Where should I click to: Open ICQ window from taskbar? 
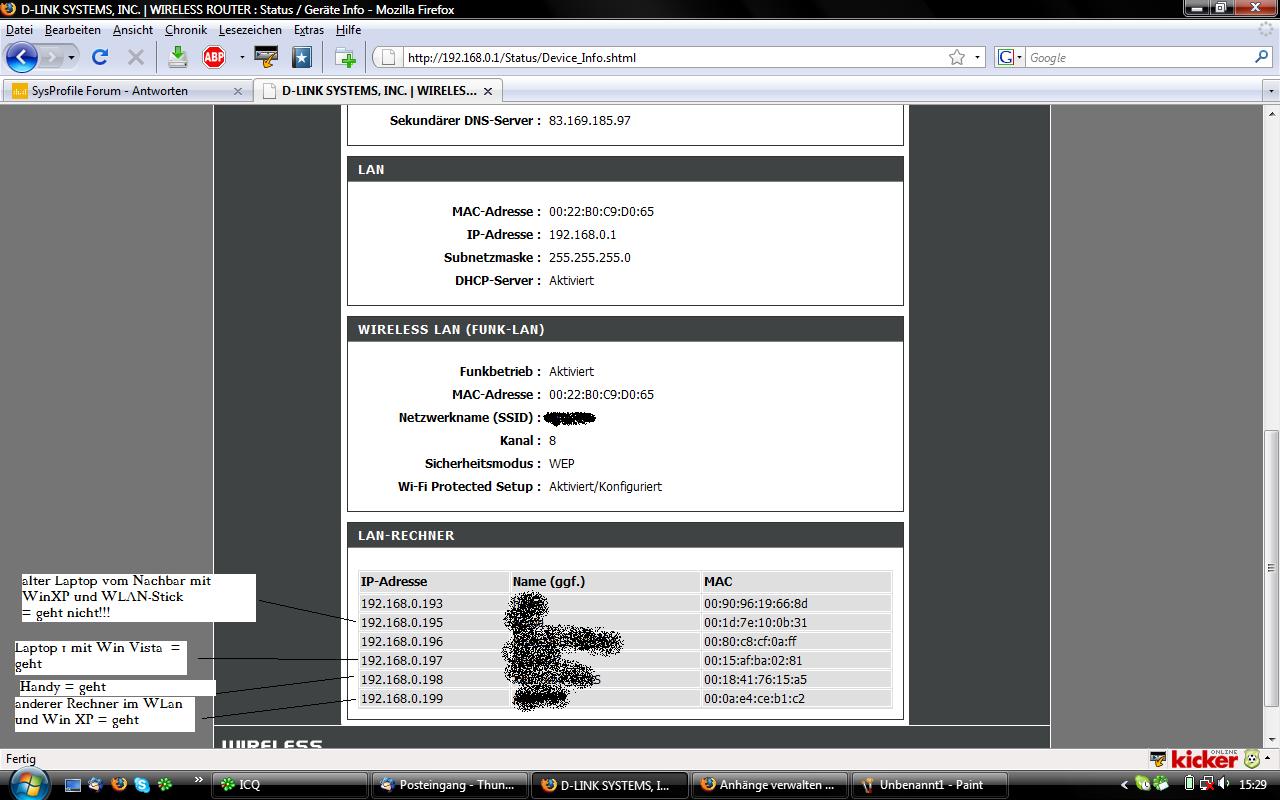[x=289, y=785]
